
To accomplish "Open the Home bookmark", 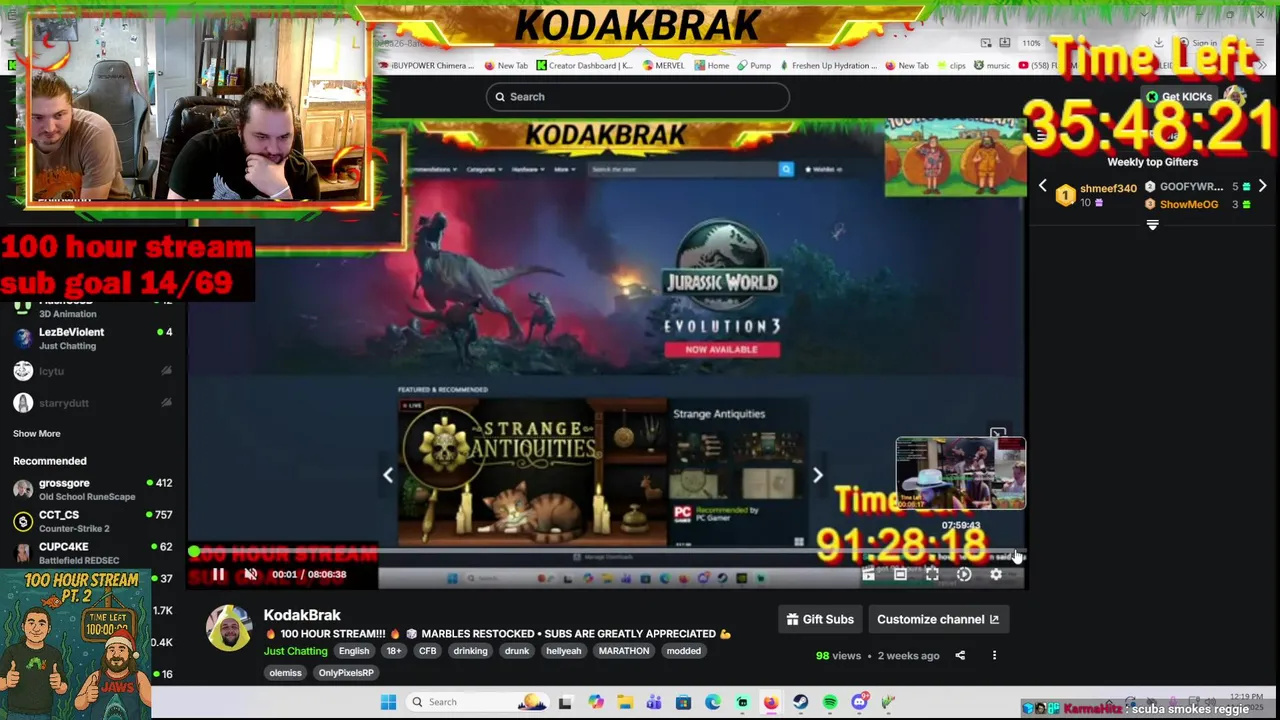I will click(x=712, y=66).
